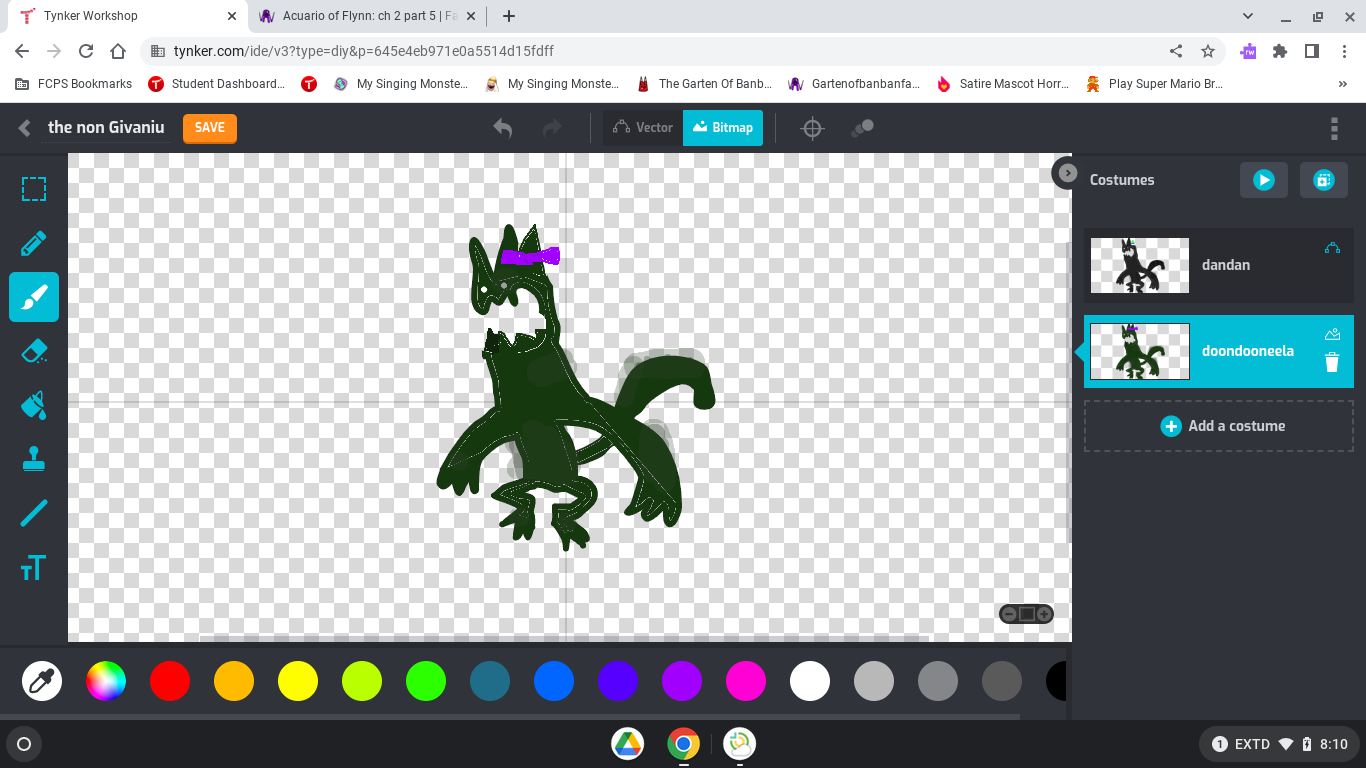Choose the lime yellow-green swatch
1366x768 pixels.
point(362,681)
